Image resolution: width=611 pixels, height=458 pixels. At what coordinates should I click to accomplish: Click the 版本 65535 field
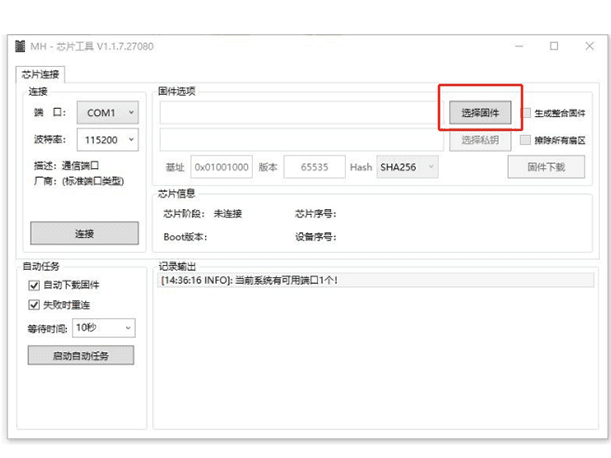coord(314,167)
